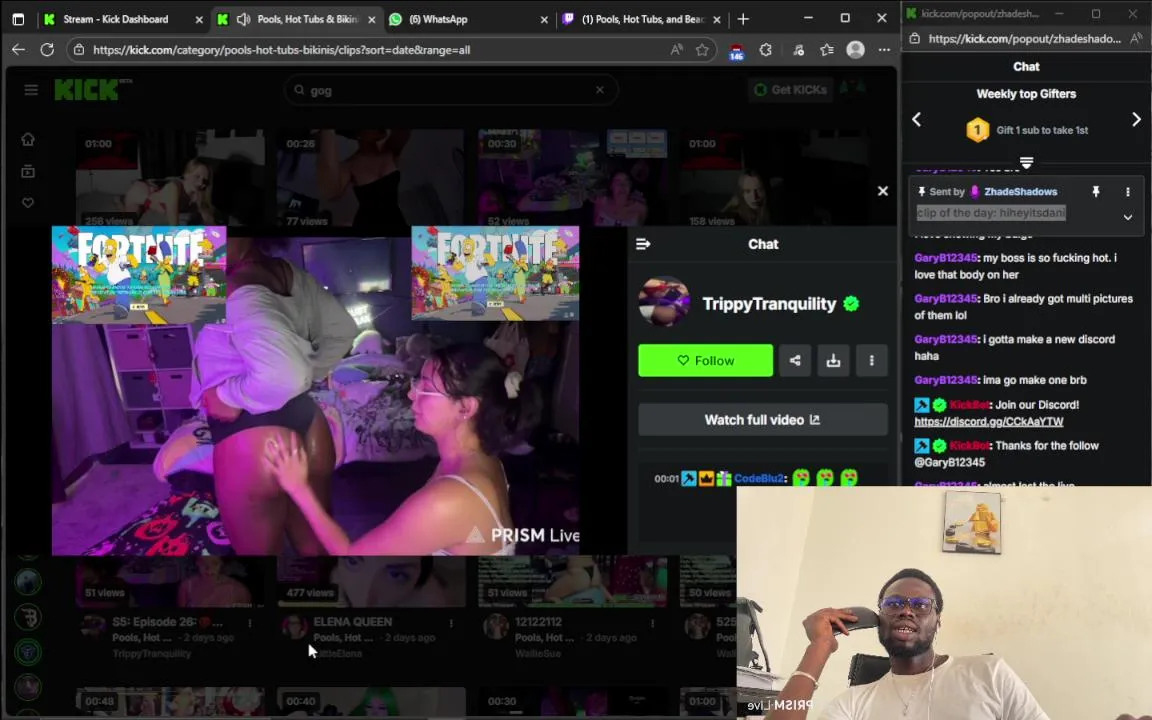Click ZhadeShadows username in pinned message
Screen dimensions: 1152x720
pos(1020,191)
